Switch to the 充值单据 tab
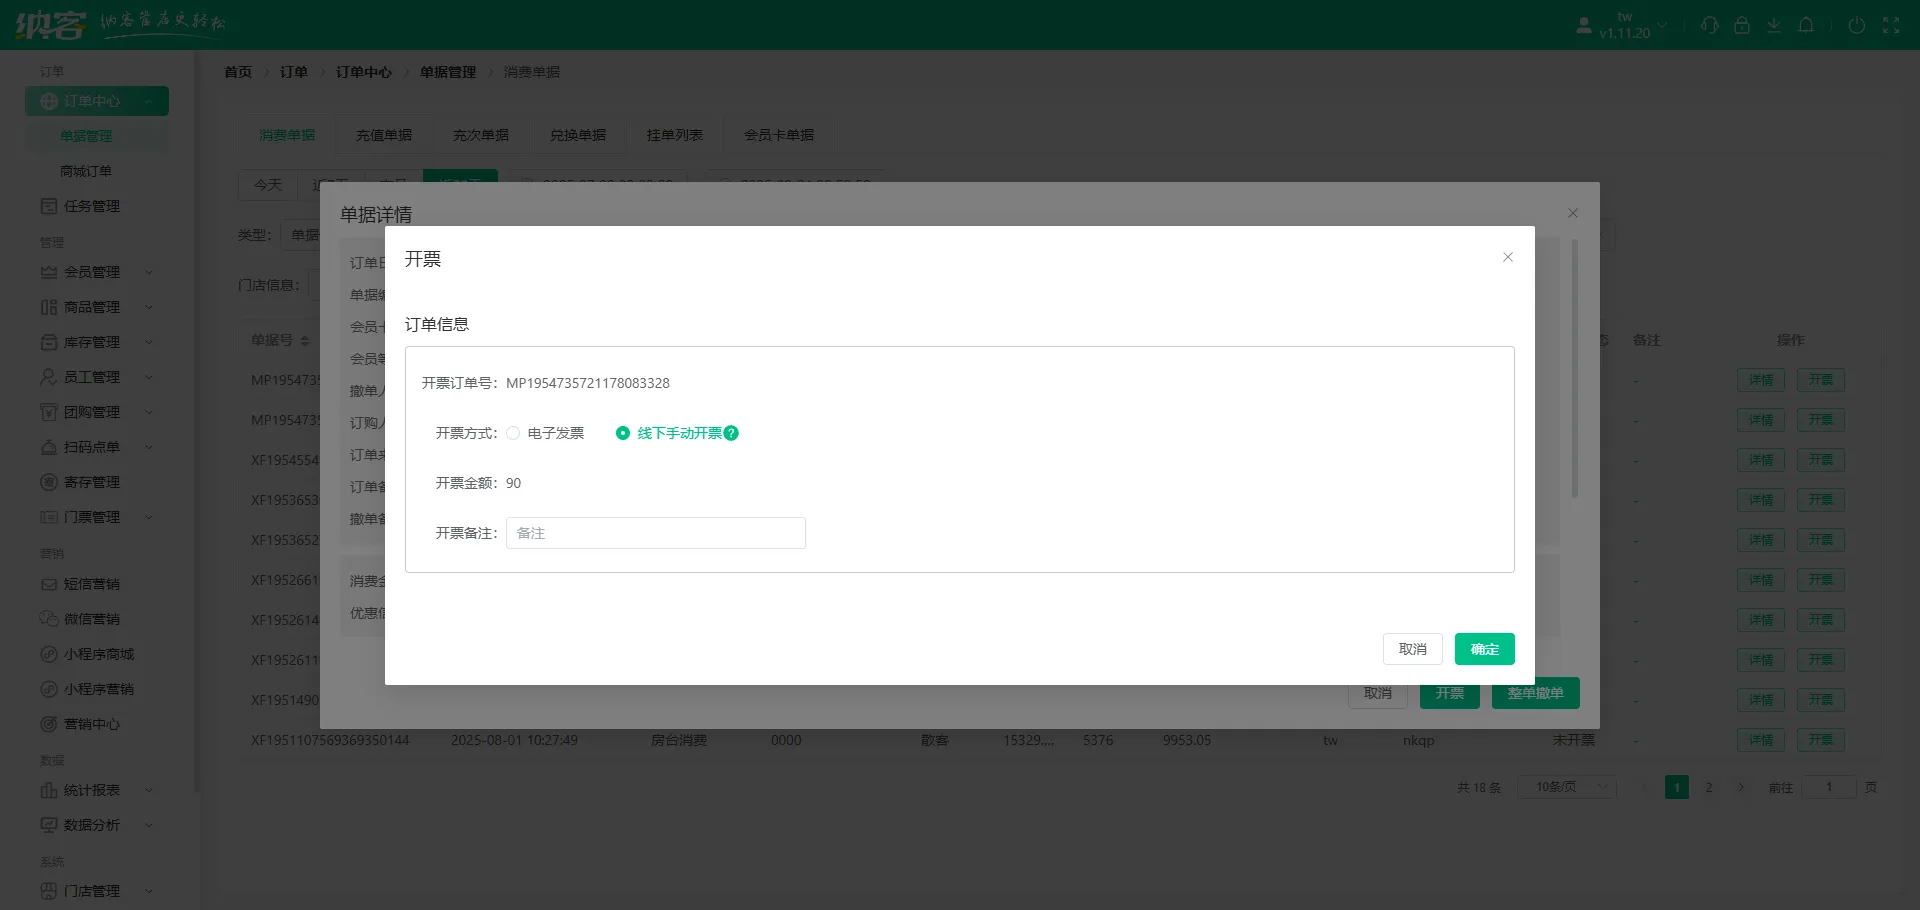 pyautogui.click(x=384, y=135)
